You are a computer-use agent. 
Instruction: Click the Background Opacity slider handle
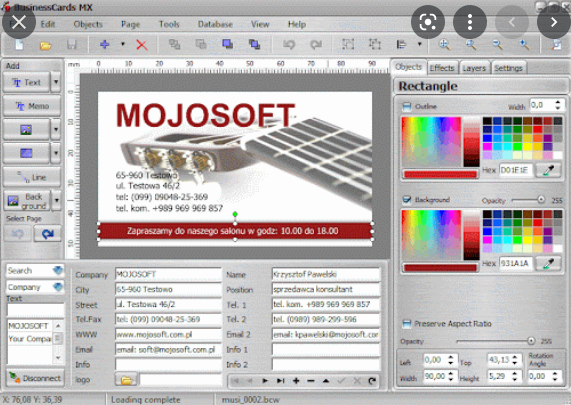(x=541, y=200)
